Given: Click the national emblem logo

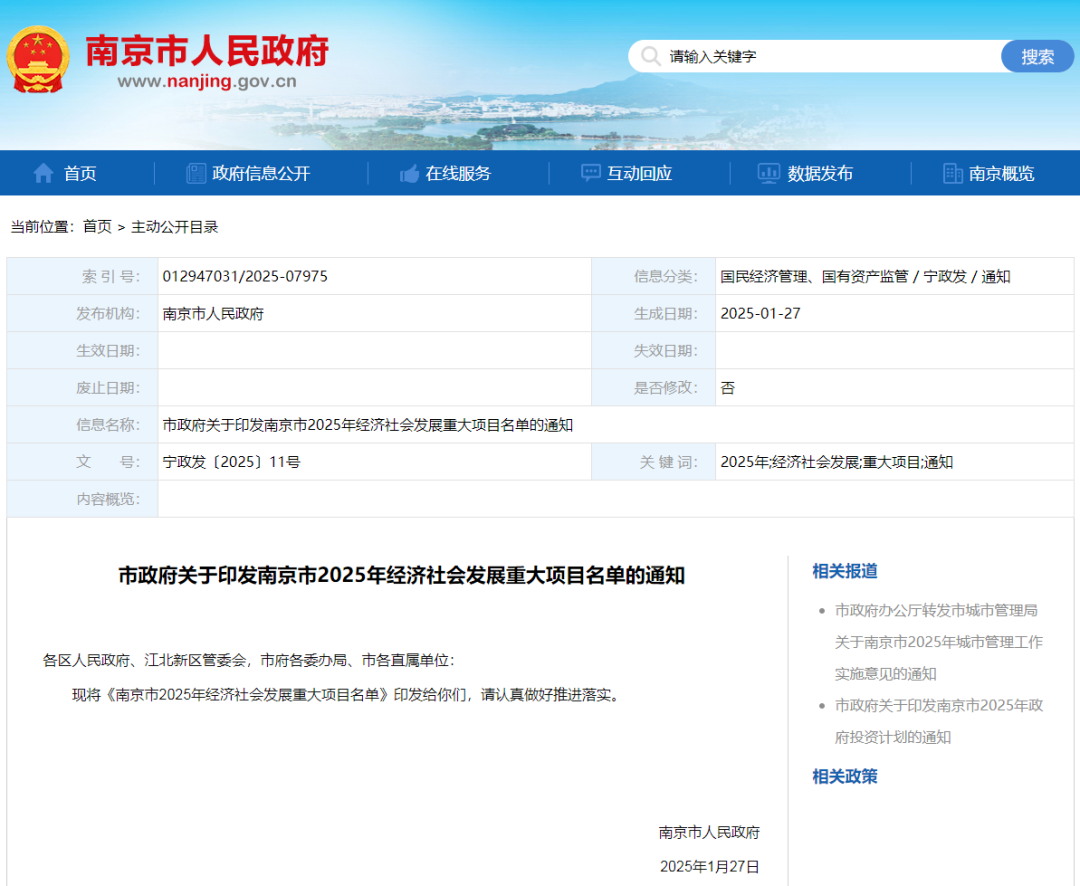Looking at the screenshot, I should pyautogui.click(x=39, y=59).
